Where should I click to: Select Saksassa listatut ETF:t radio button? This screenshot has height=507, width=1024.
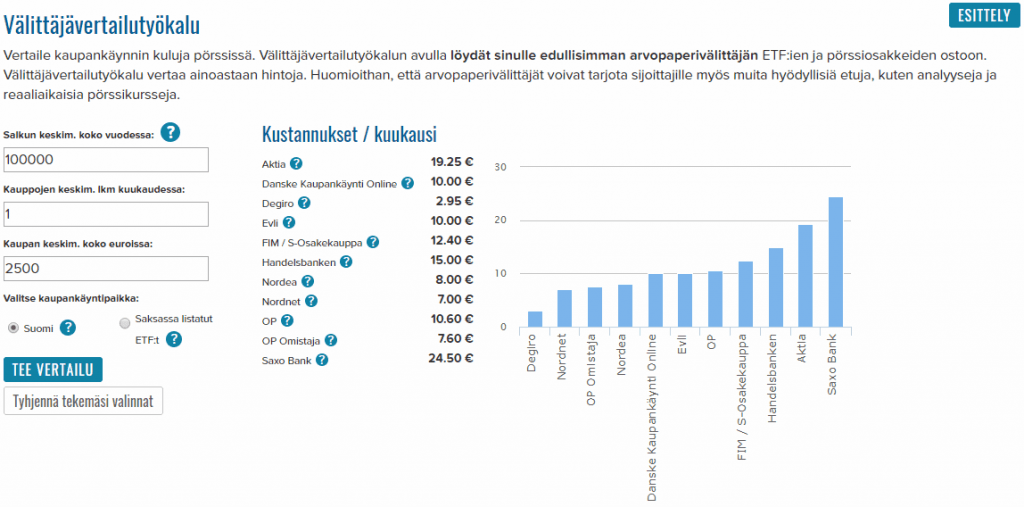click(125, 323)
